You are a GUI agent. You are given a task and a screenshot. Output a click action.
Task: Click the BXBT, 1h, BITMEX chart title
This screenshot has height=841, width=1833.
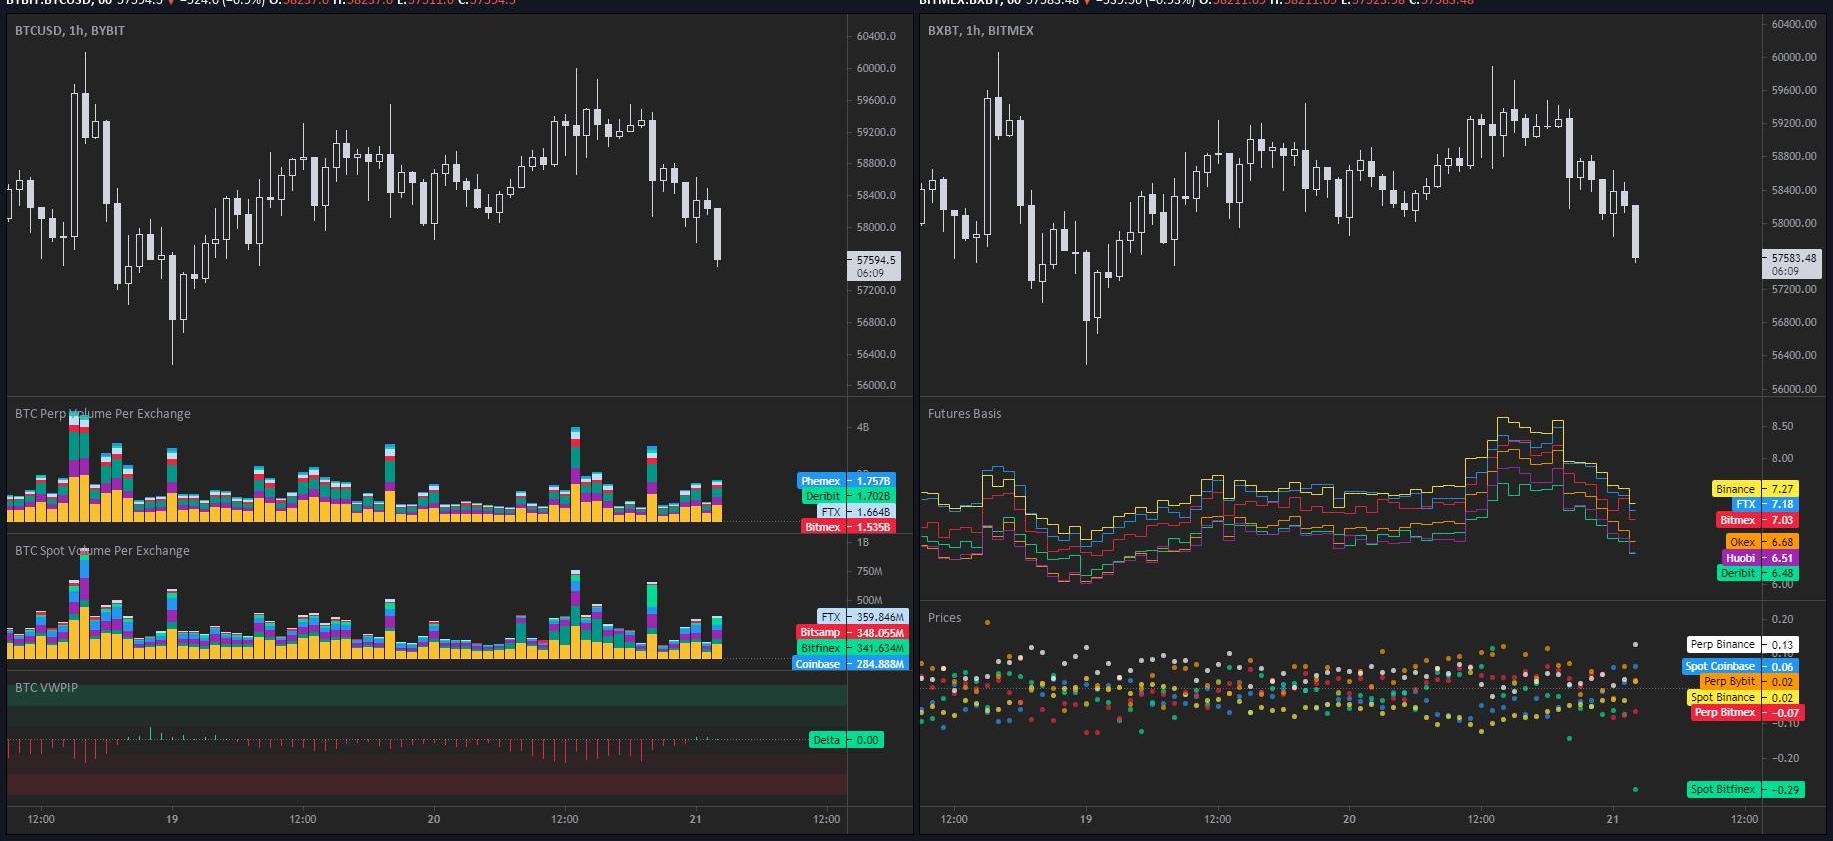980,31
